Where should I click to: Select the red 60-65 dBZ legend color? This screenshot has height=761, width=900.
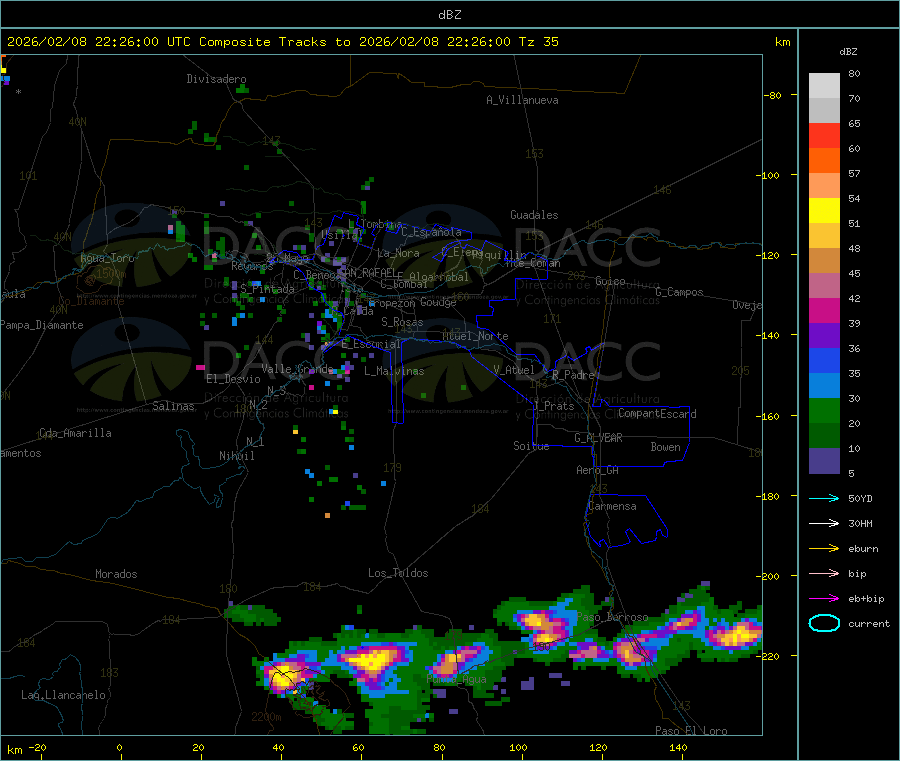click(824, 136)
